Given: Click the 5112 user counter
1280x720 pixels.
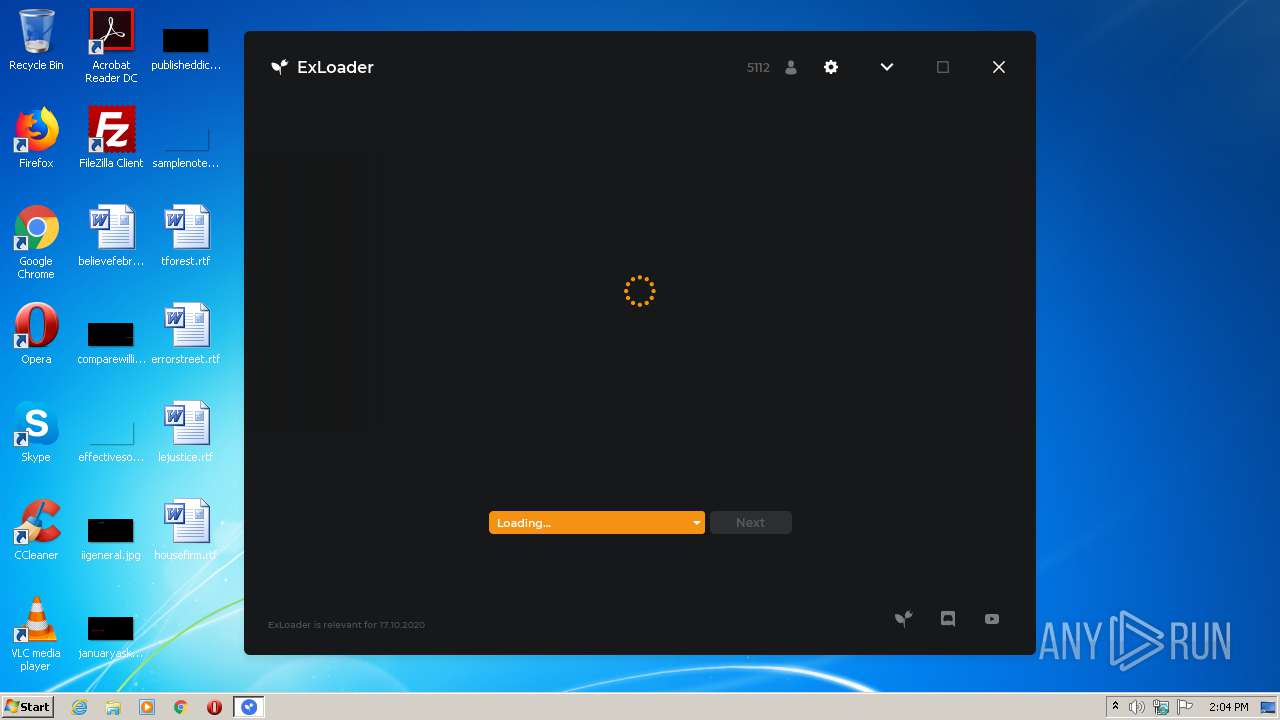Looking at the screenshot, I should (758, 68).
